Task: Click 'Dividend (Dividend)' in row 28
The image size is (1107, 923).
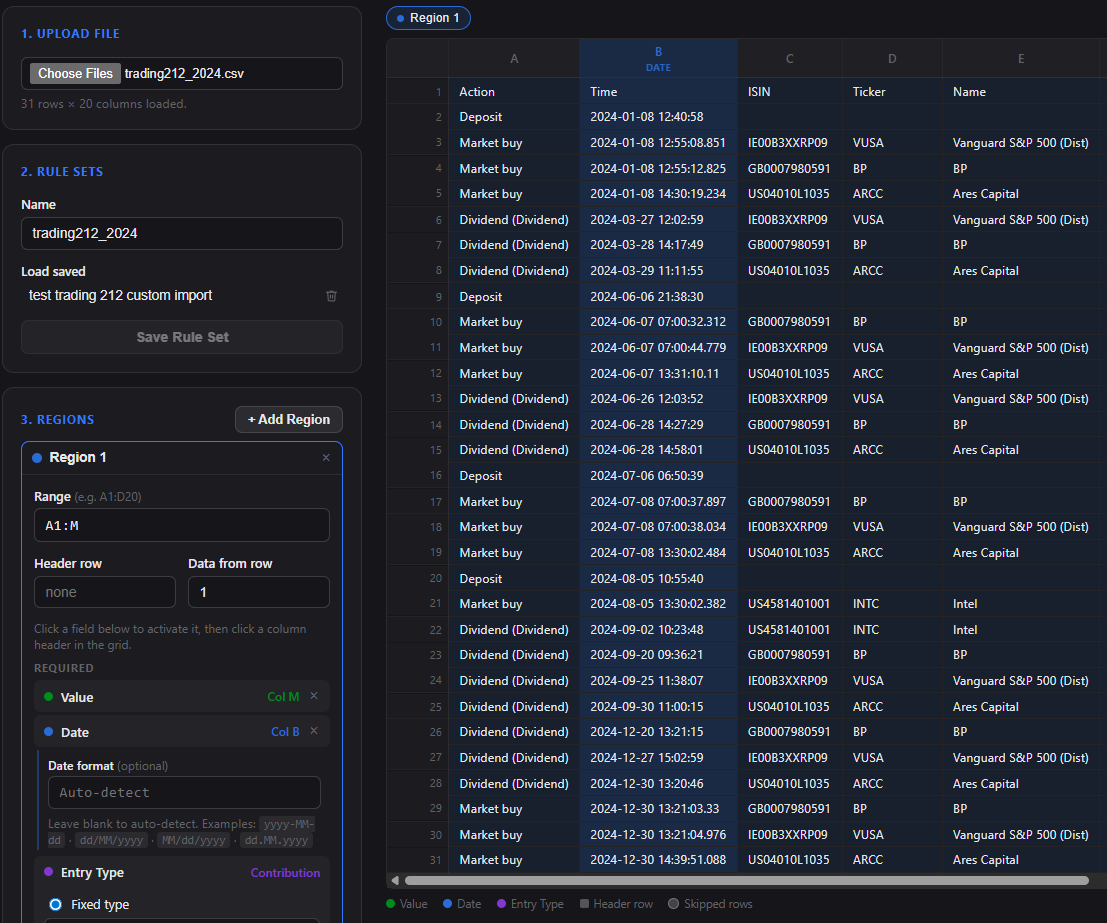Action: 514,783
